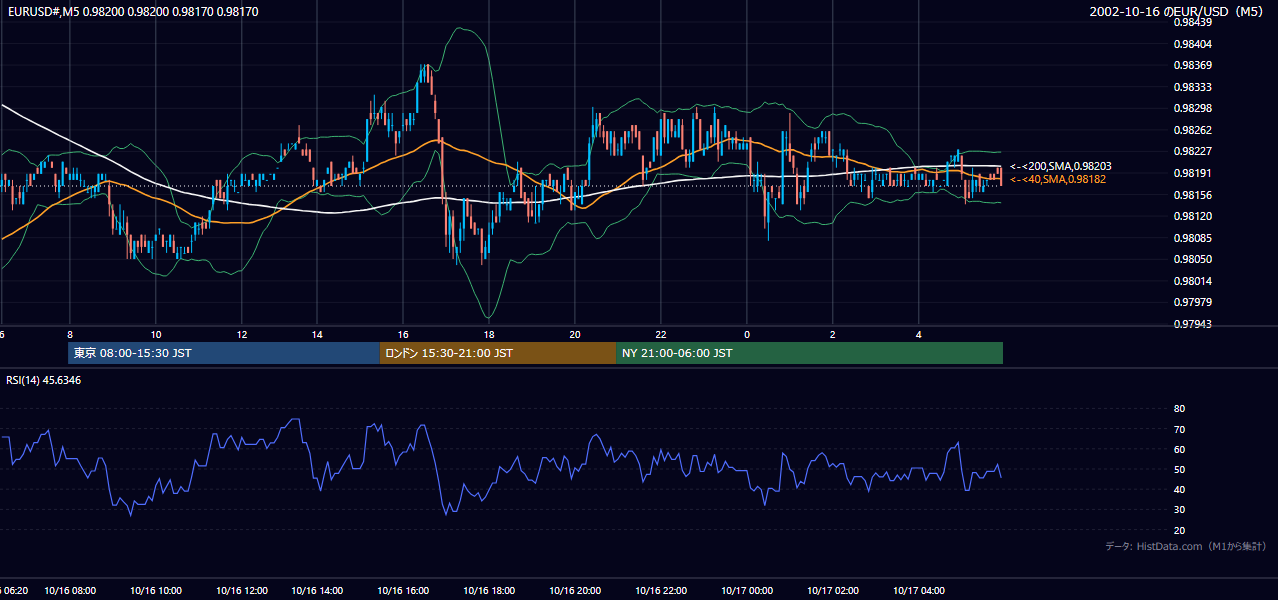1278x600 pixels.
Task: Click RSI scale value 30
Action: pos(1179,510)
